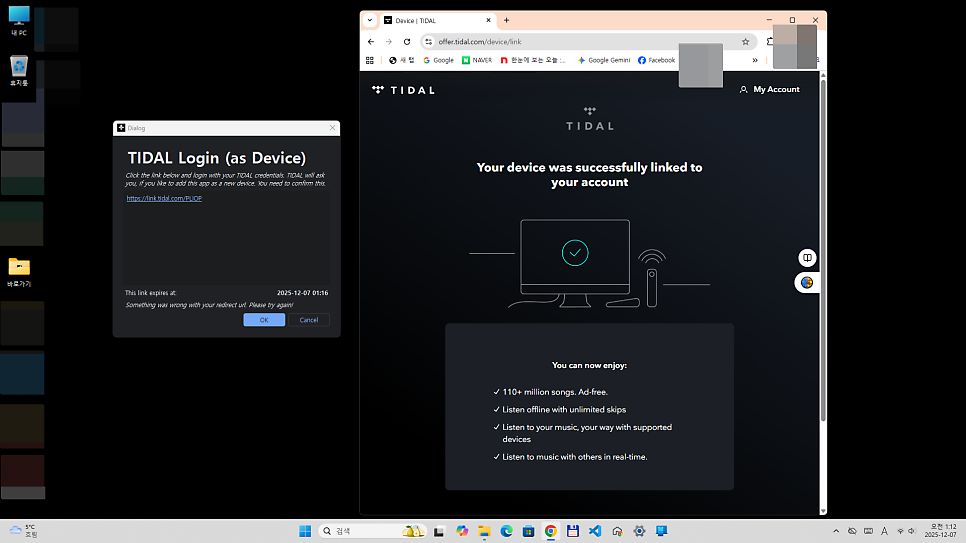Open File Explorer from the taskbar
Screen dimensions: 966x543
pos(484,531)
